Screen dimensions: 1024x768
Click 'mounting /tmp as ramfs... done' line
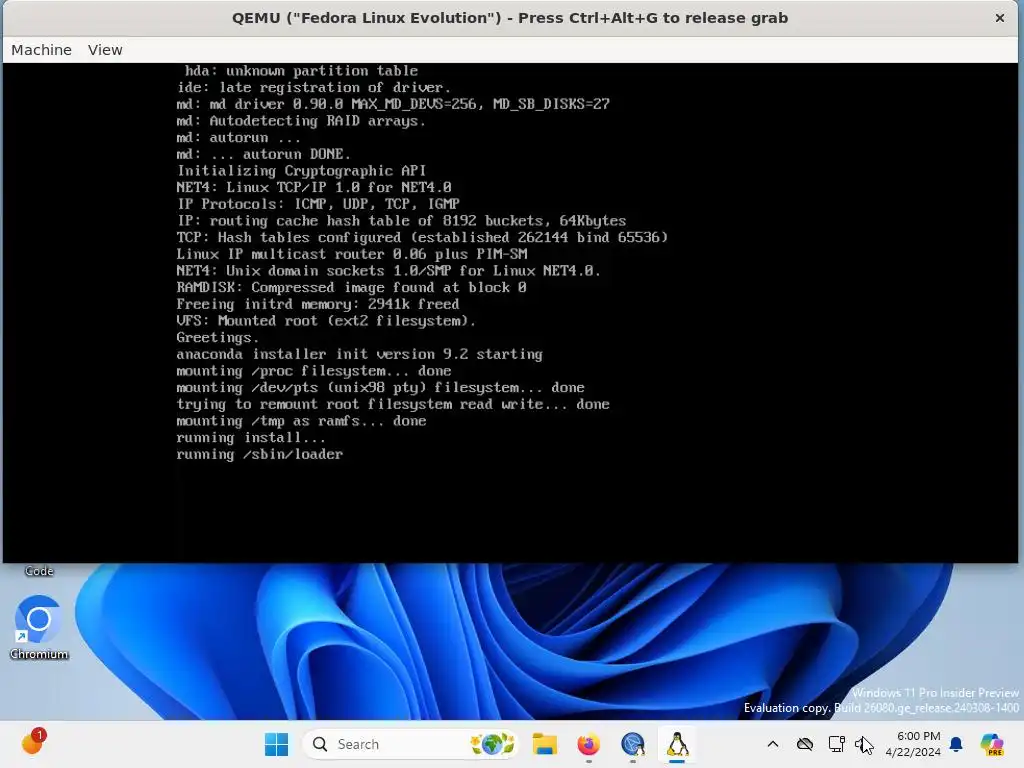pos(301,421)
